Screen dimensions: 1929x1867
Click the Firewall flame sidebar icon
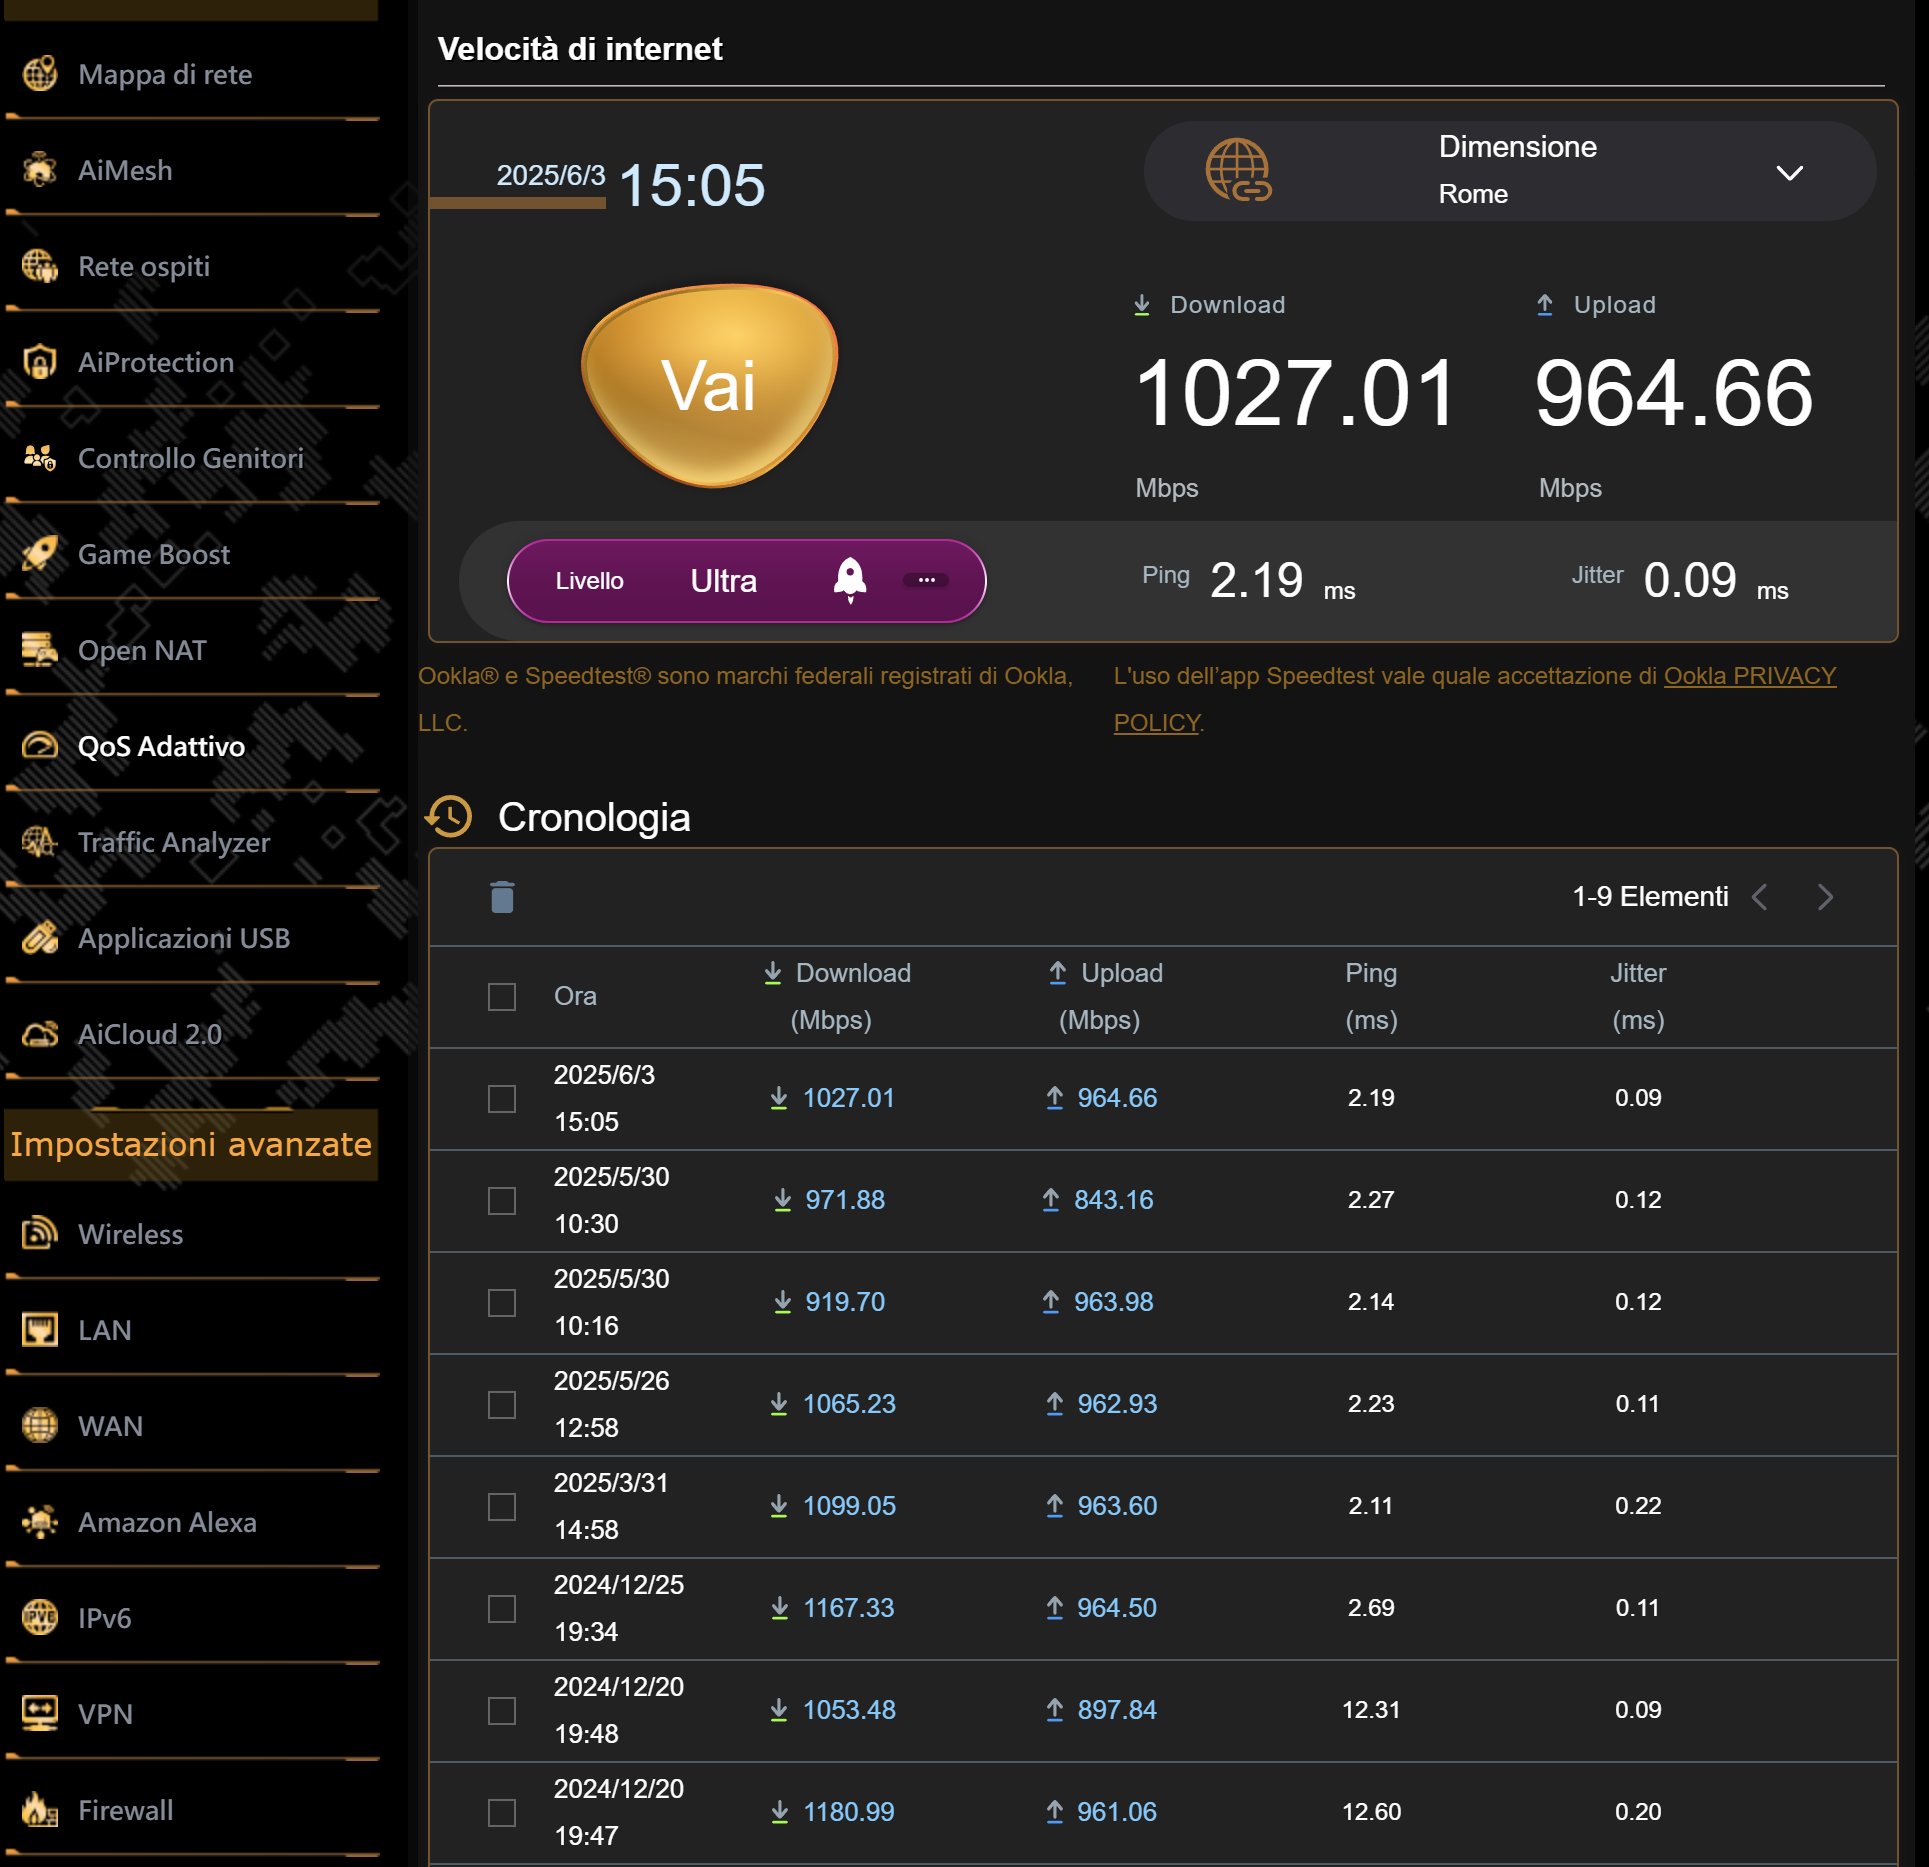[40, 1810]
